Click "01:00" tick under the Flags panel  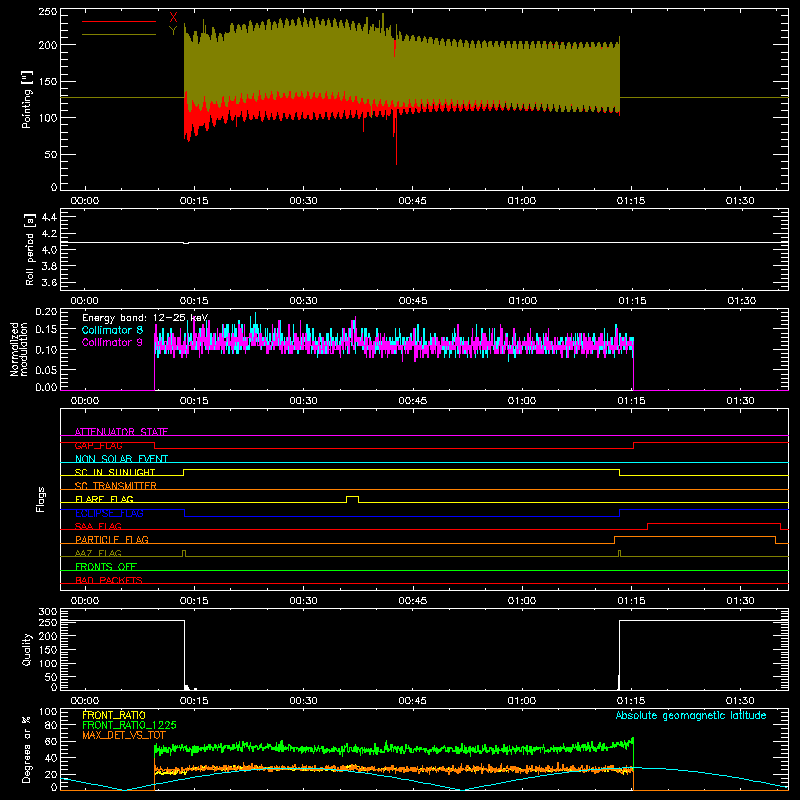(x=522, y=601)
